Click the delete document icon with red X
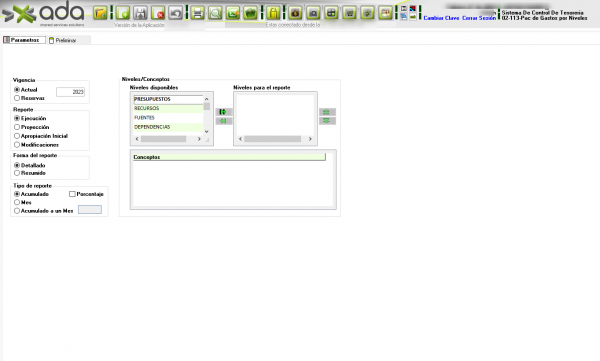Screen dimensions: 600x361 pos(158,13)
